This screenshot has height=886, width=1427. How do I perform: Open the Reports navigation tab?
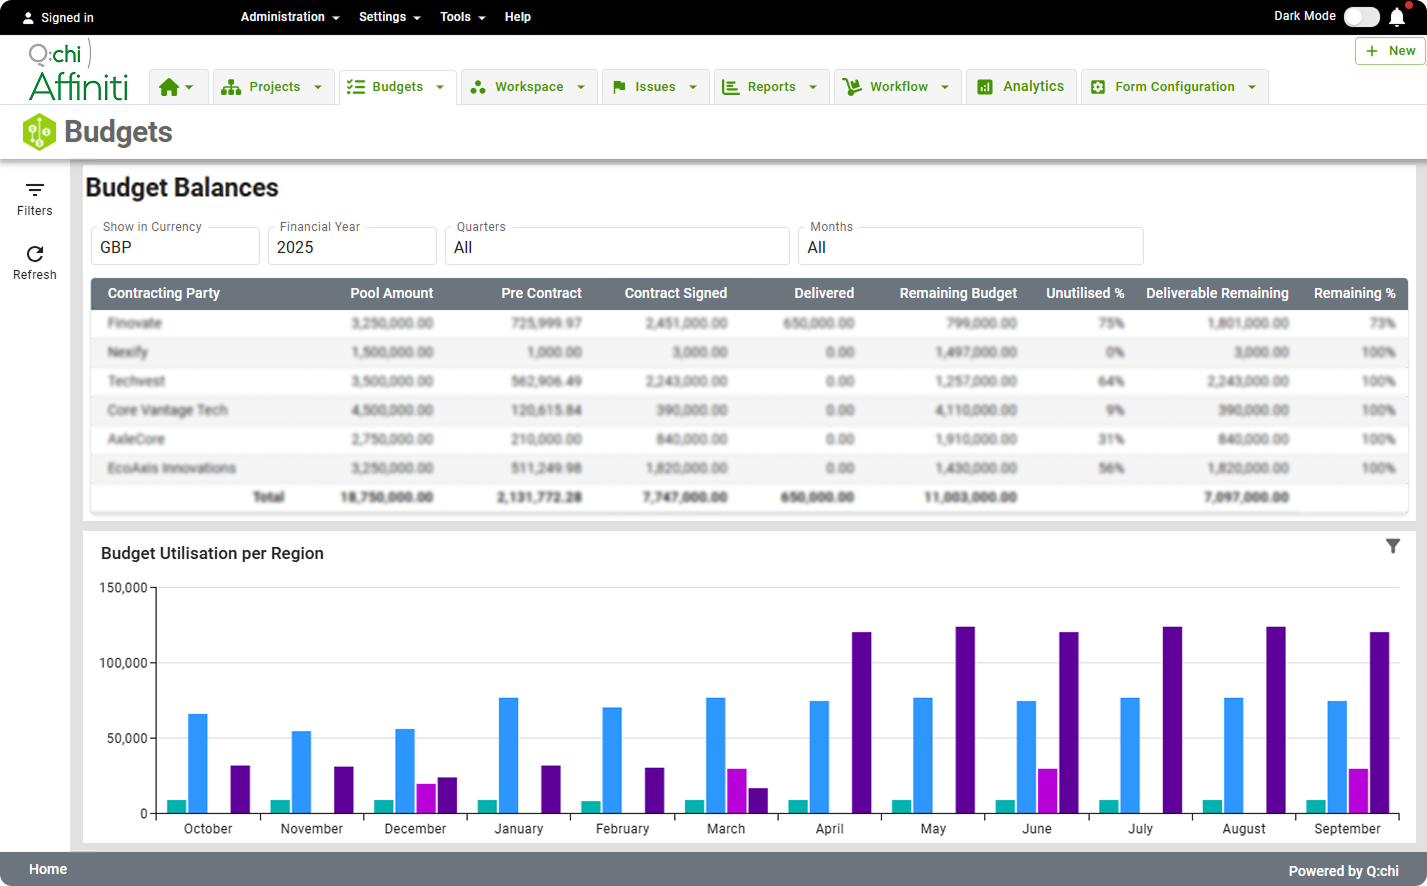(770, 87)
